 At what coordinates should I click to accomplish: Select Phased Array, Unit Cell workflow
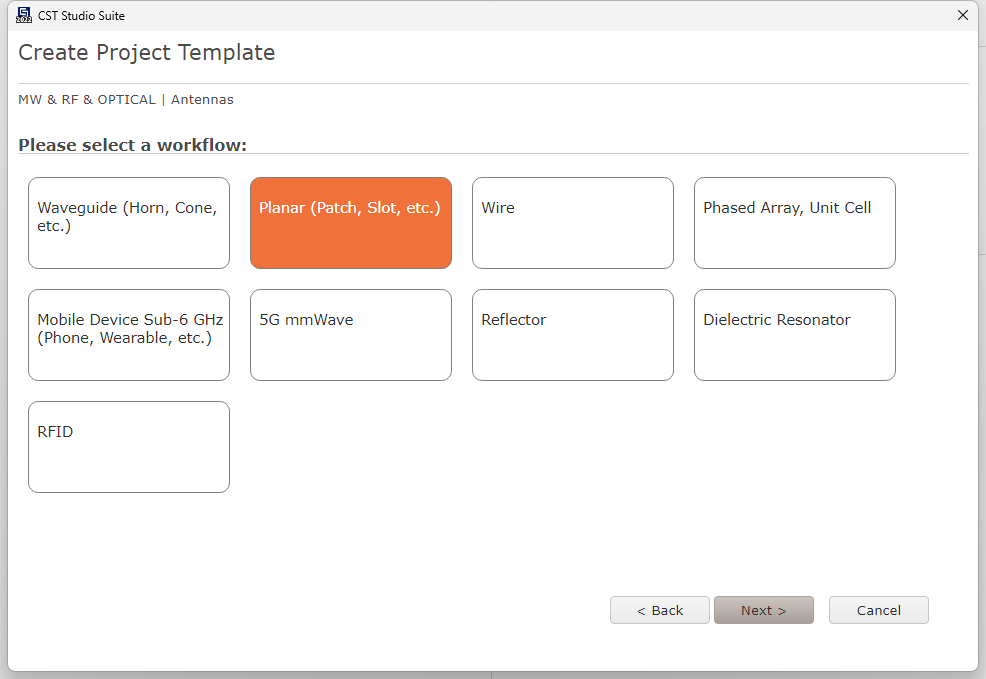pos(795,223)
